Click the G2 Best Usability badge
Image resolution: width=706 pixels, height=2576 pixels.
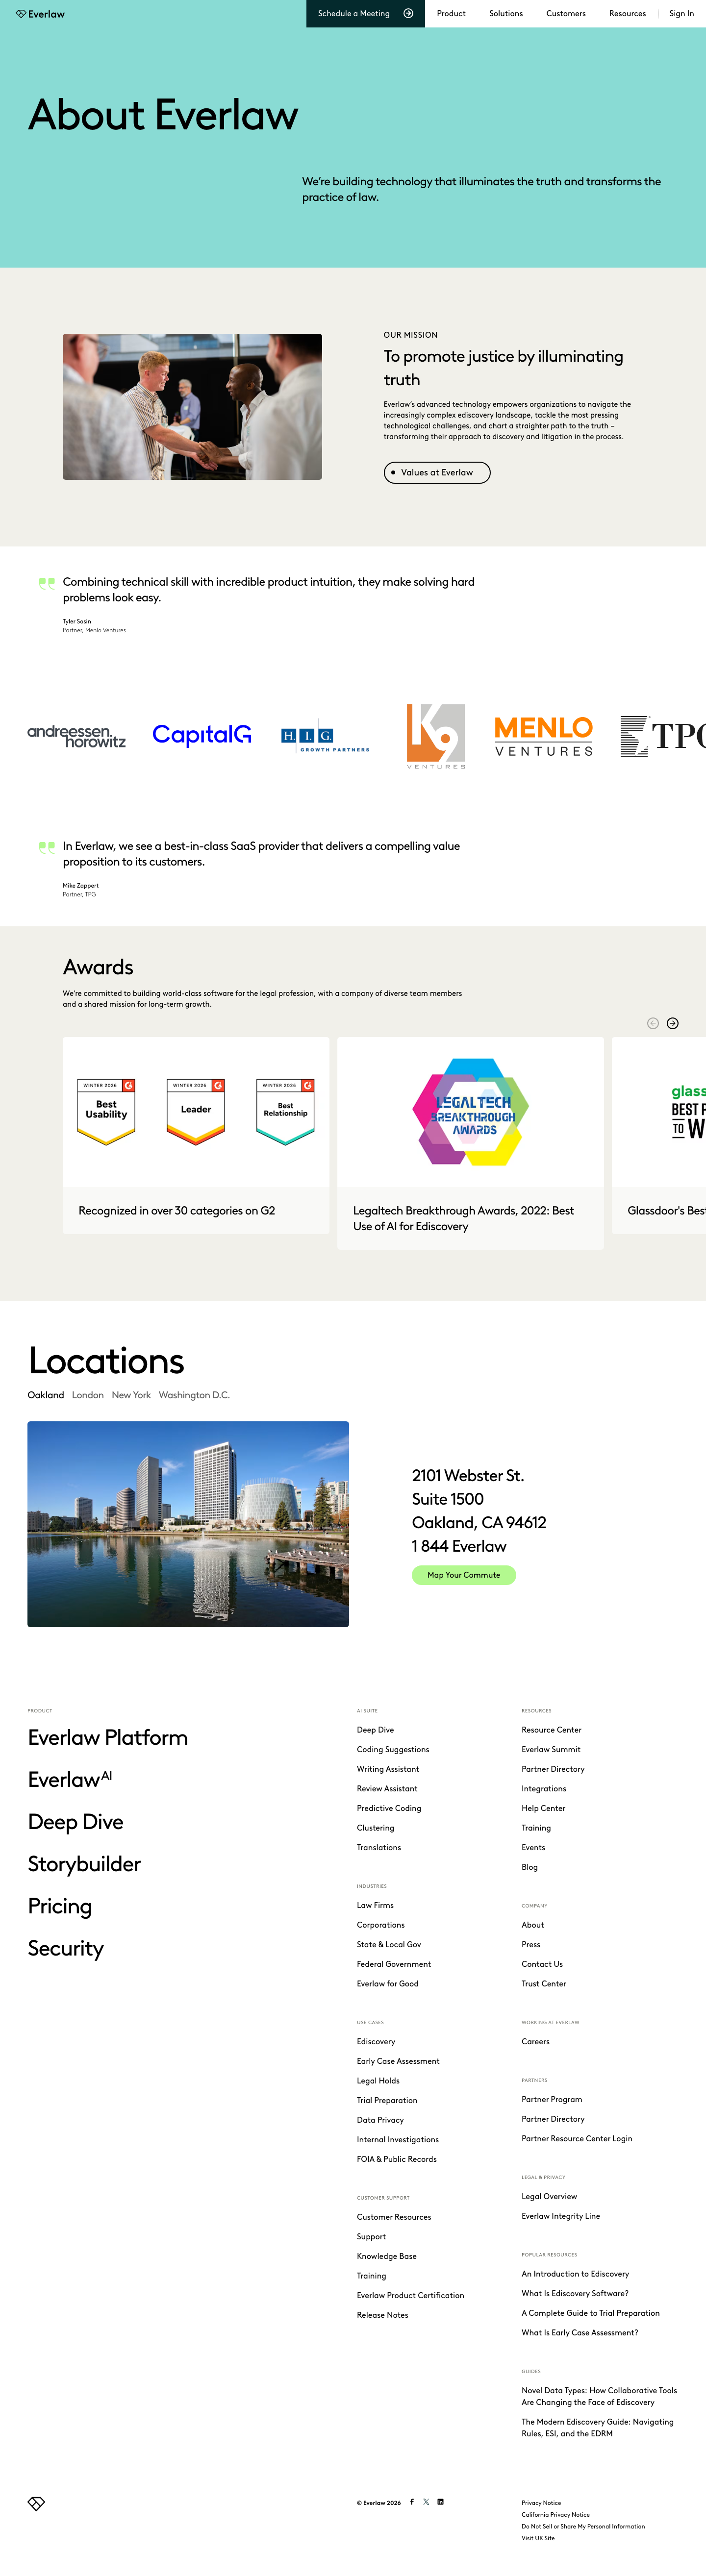[x=106, y=1112]
